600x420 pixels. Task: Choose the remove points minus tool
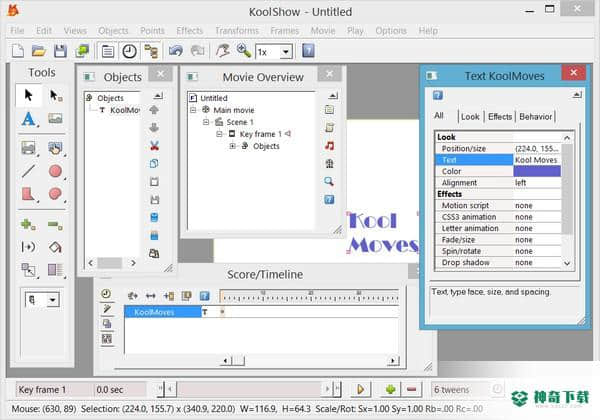(x=55, y=225)
